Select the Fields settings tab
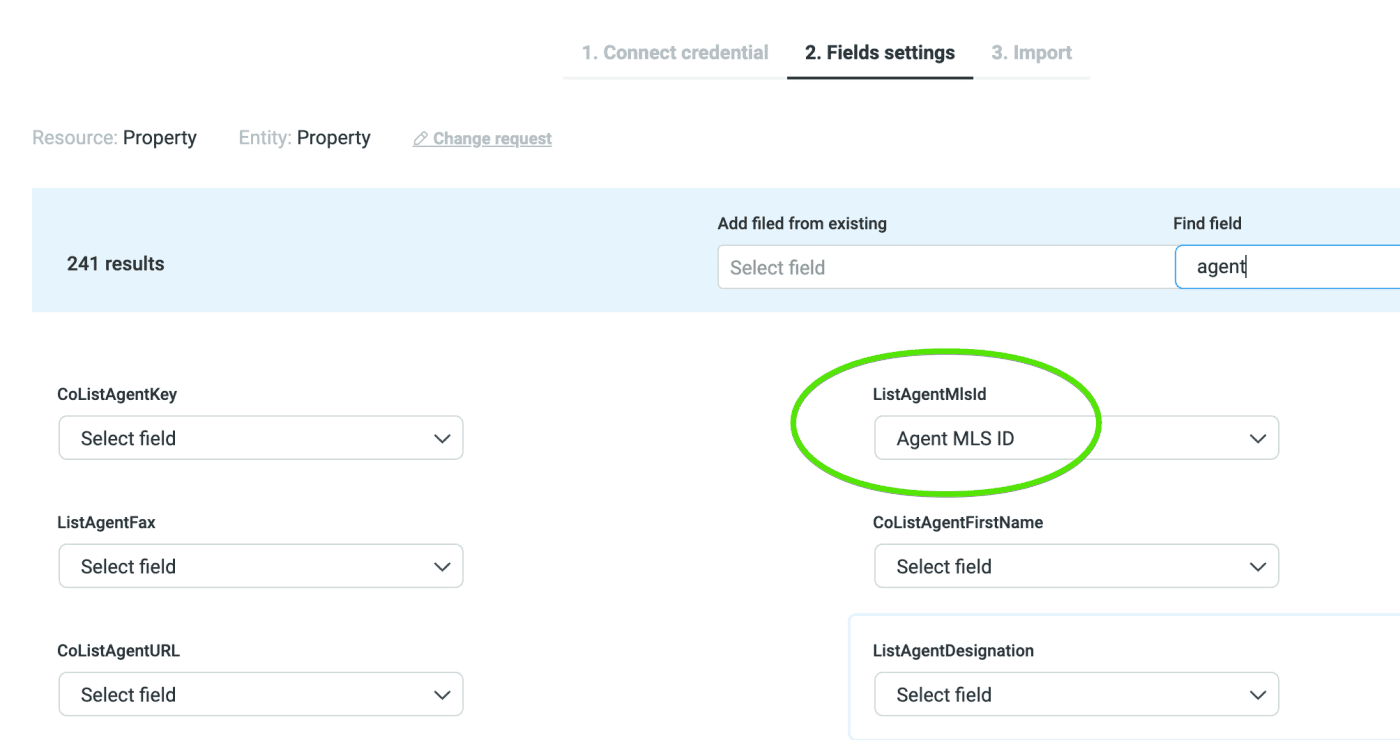Viewport: 1400px width, 740px height. click(x=879, y=52)
